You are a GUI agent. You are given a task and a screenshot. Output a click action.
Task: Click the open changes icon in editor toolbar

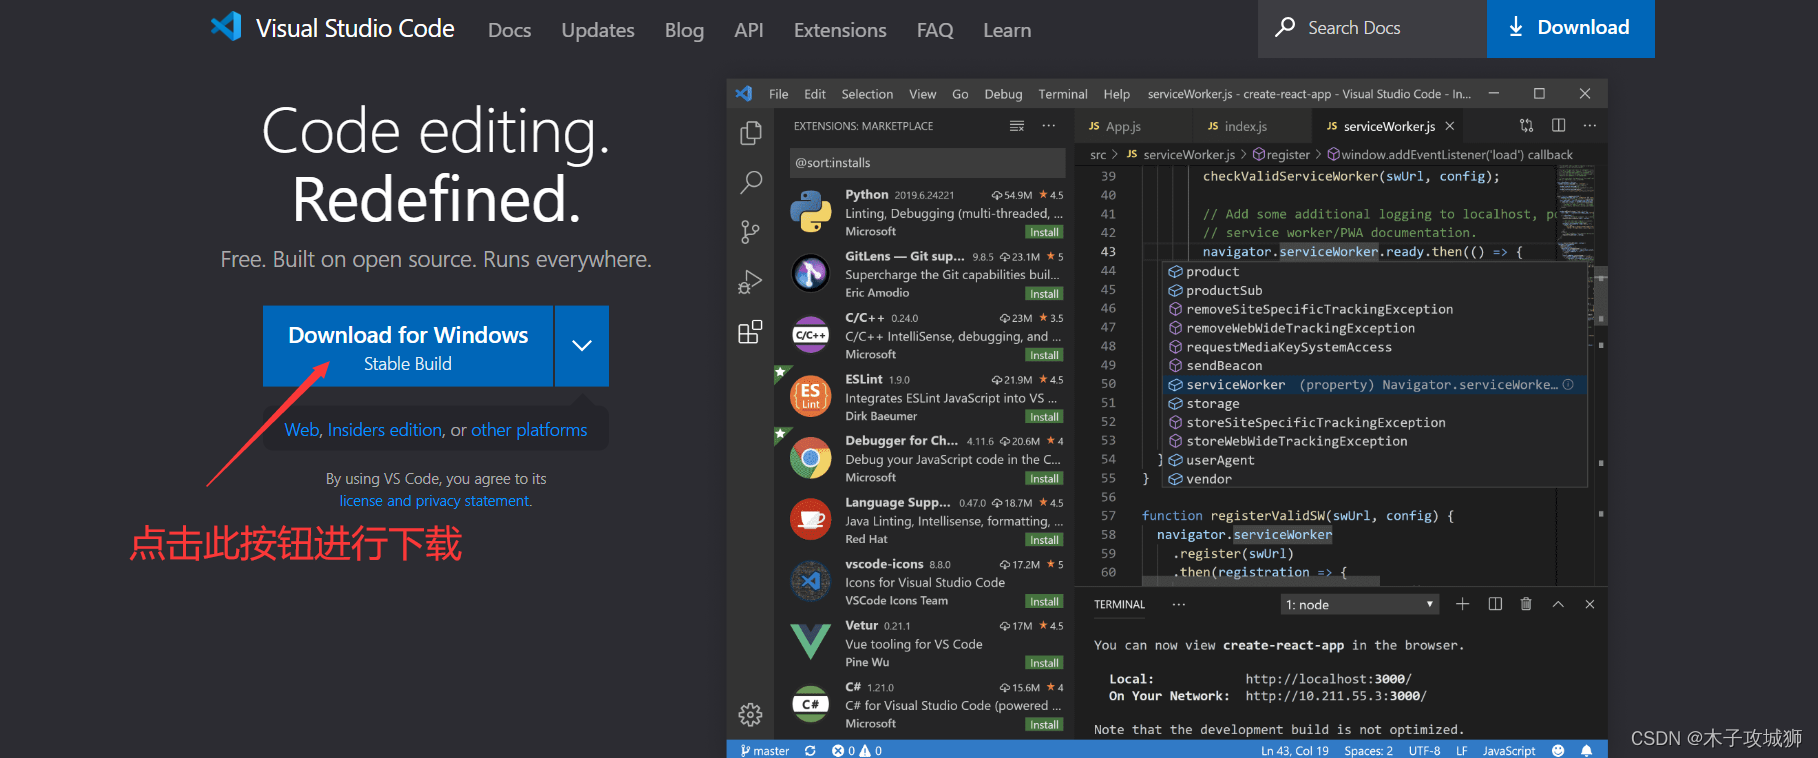point(1526,126)
